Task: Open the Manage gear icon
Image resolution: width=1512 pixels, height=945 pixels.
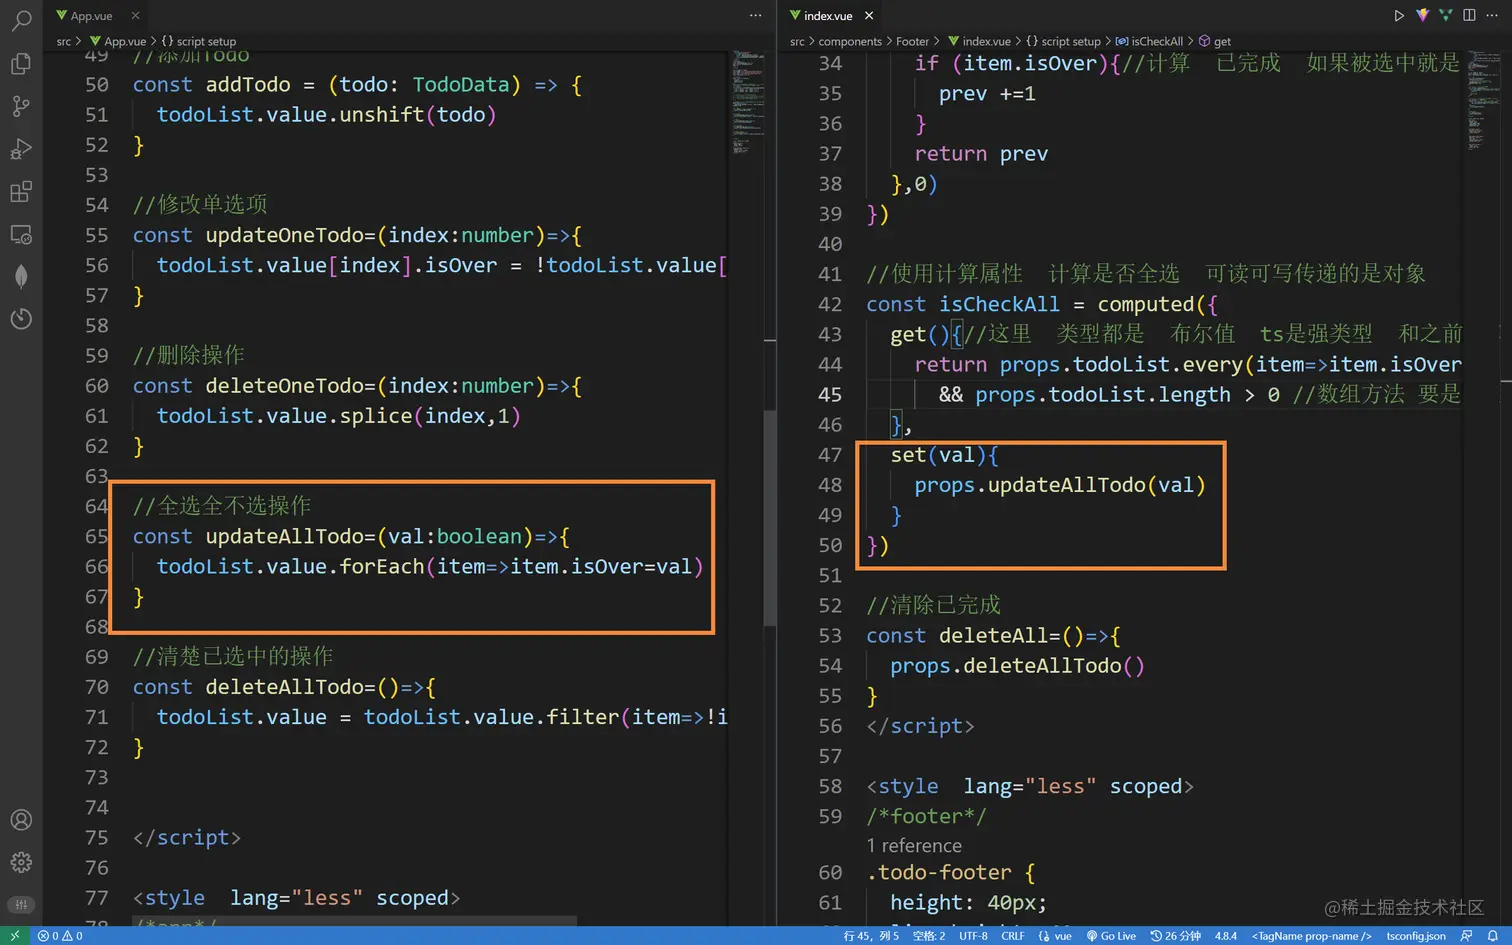Action: pyautogui.click(x=21, y=862)
